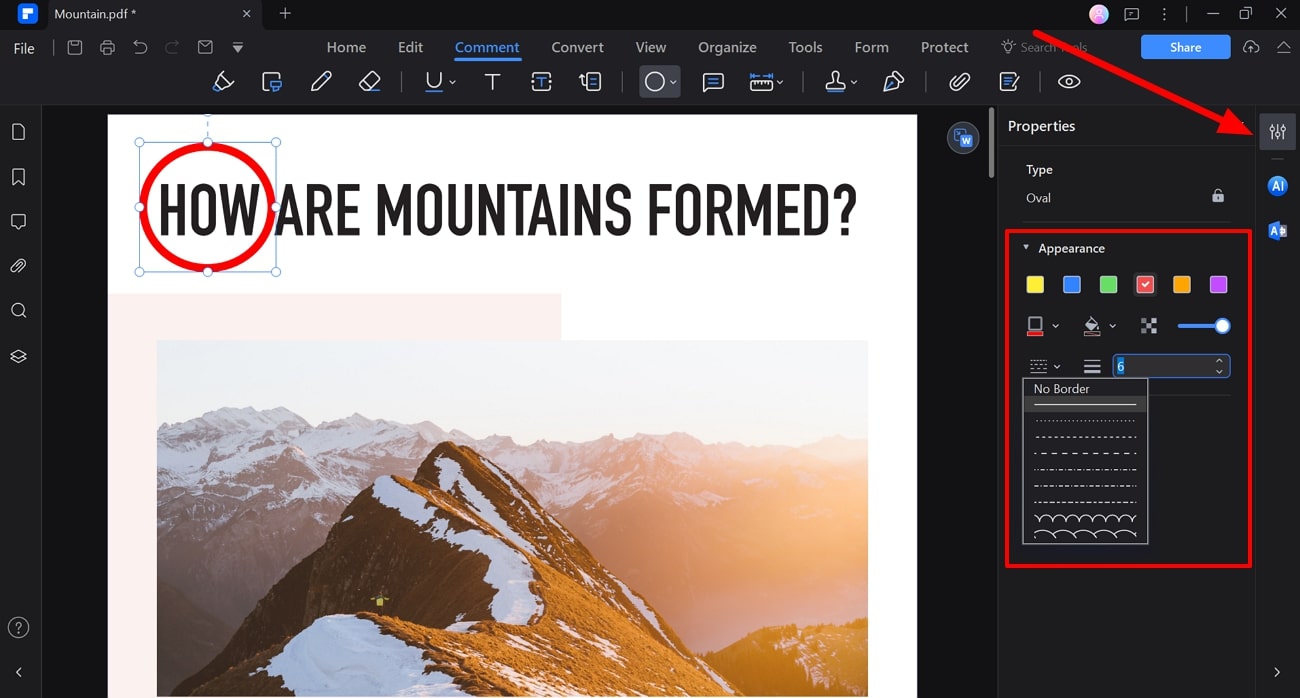Select the pencil drawing tool
1300x698 pixels.
[321, 82]
